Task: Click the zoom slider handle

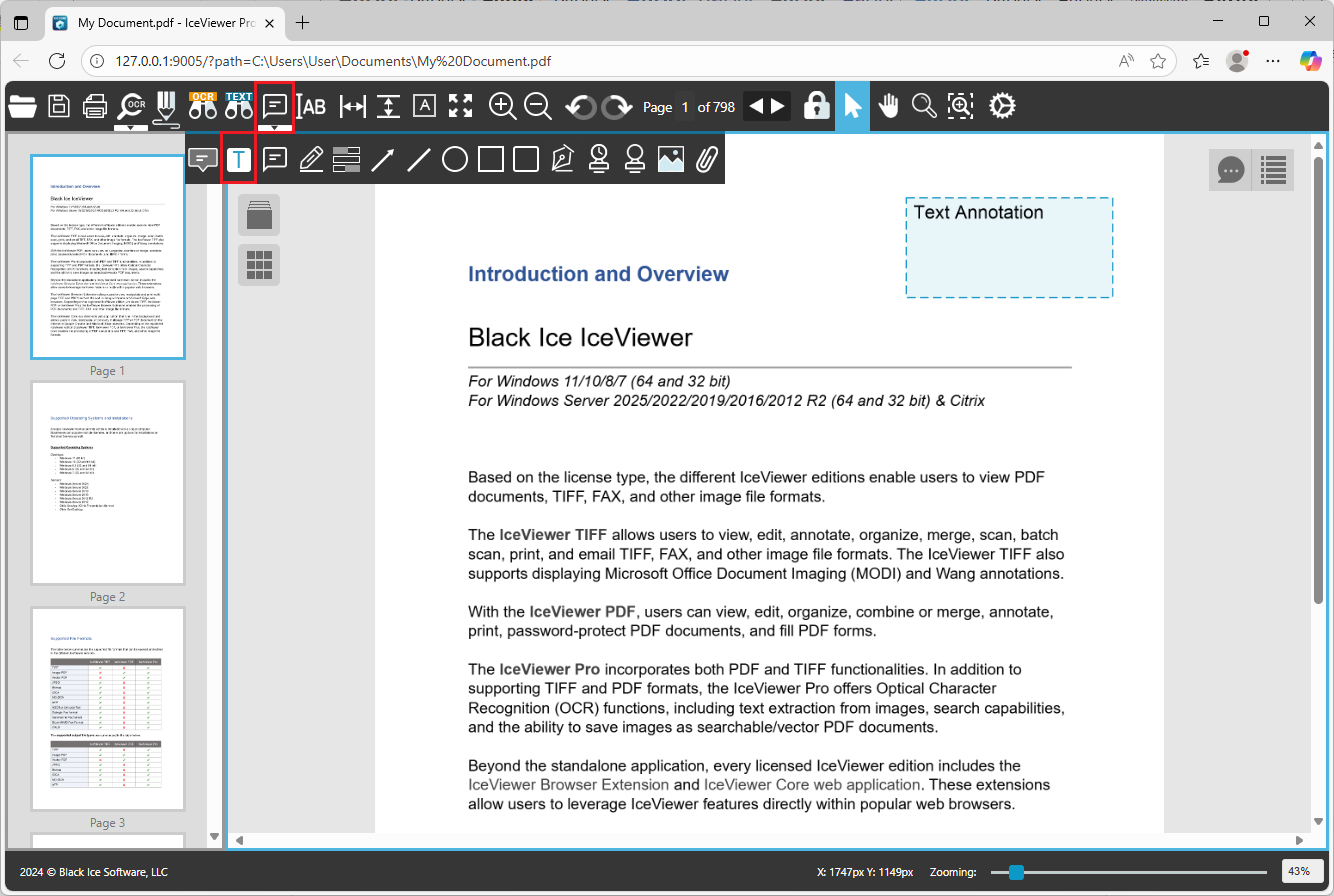Action: tap(1017, 872)
